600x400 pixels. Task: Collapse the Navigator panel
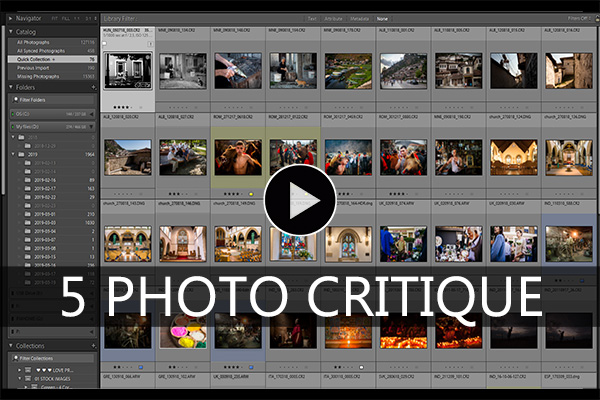click(8, 18)
